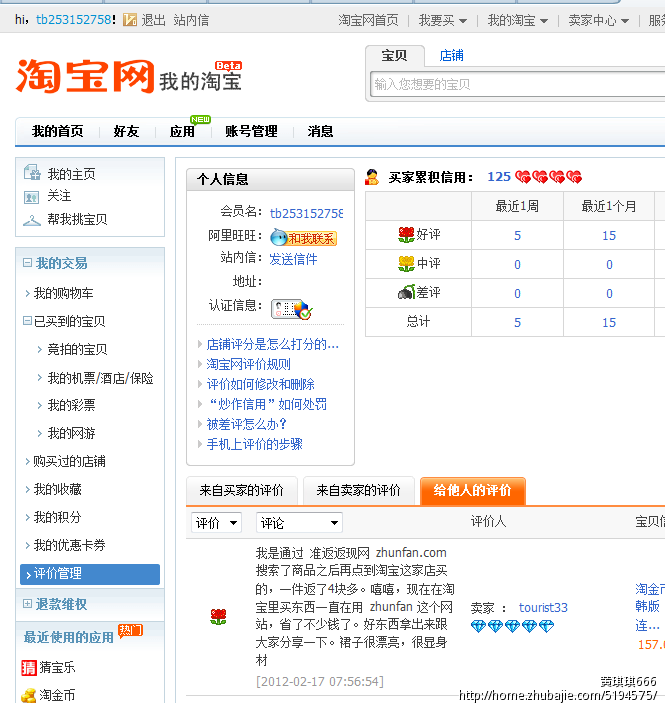Click seller name tourist33 link
Screen dimensions: 665x703
coord(543,608)
